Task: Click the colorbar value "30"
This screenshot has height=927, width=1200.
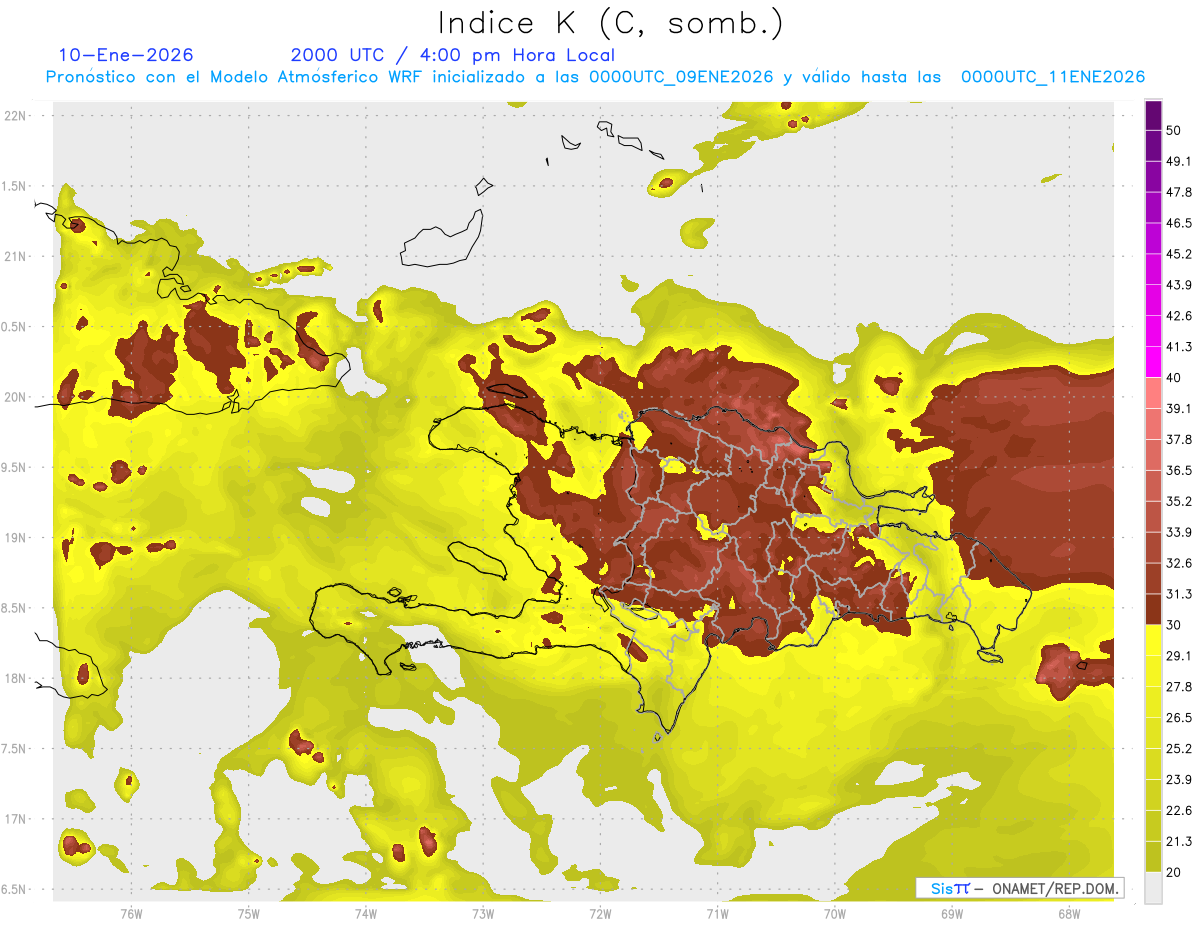Action: click(1174, 625)
